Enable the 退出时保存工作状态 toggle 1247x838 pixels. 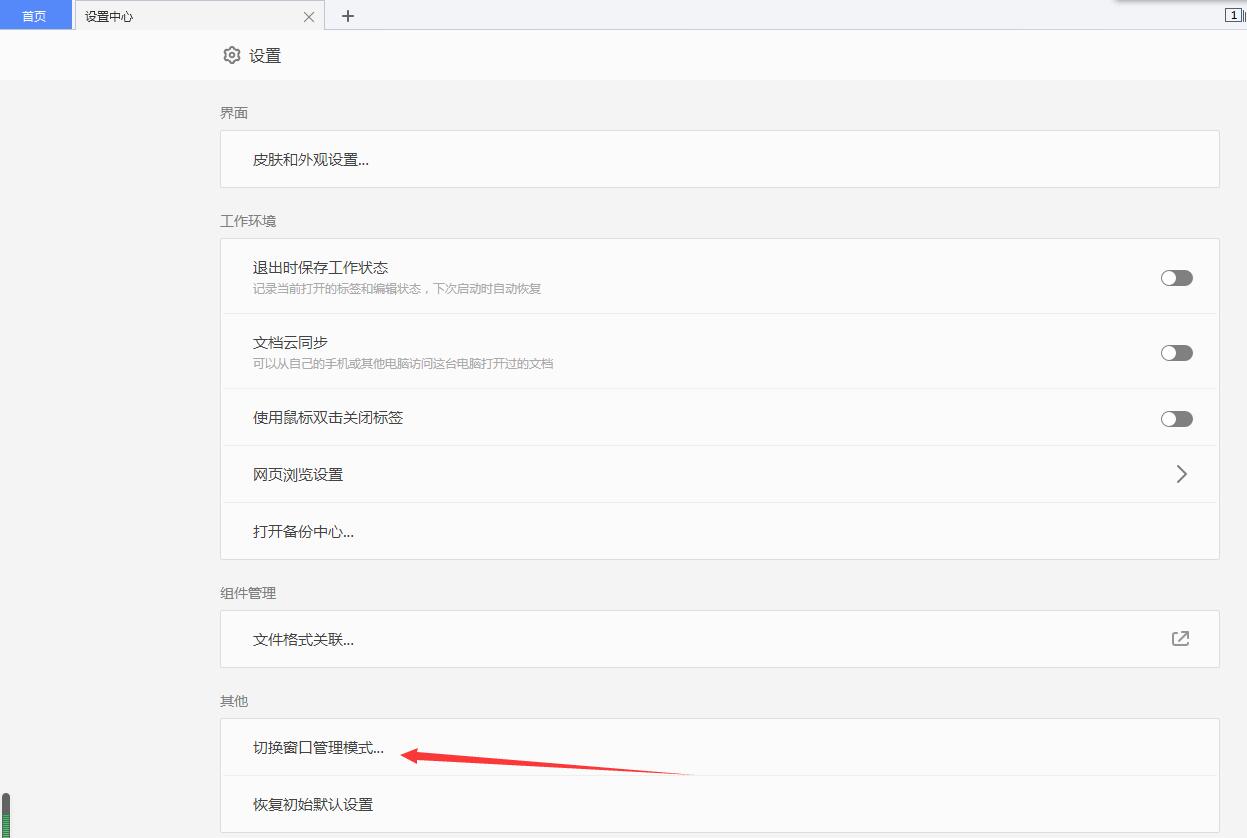point(1176,278)
